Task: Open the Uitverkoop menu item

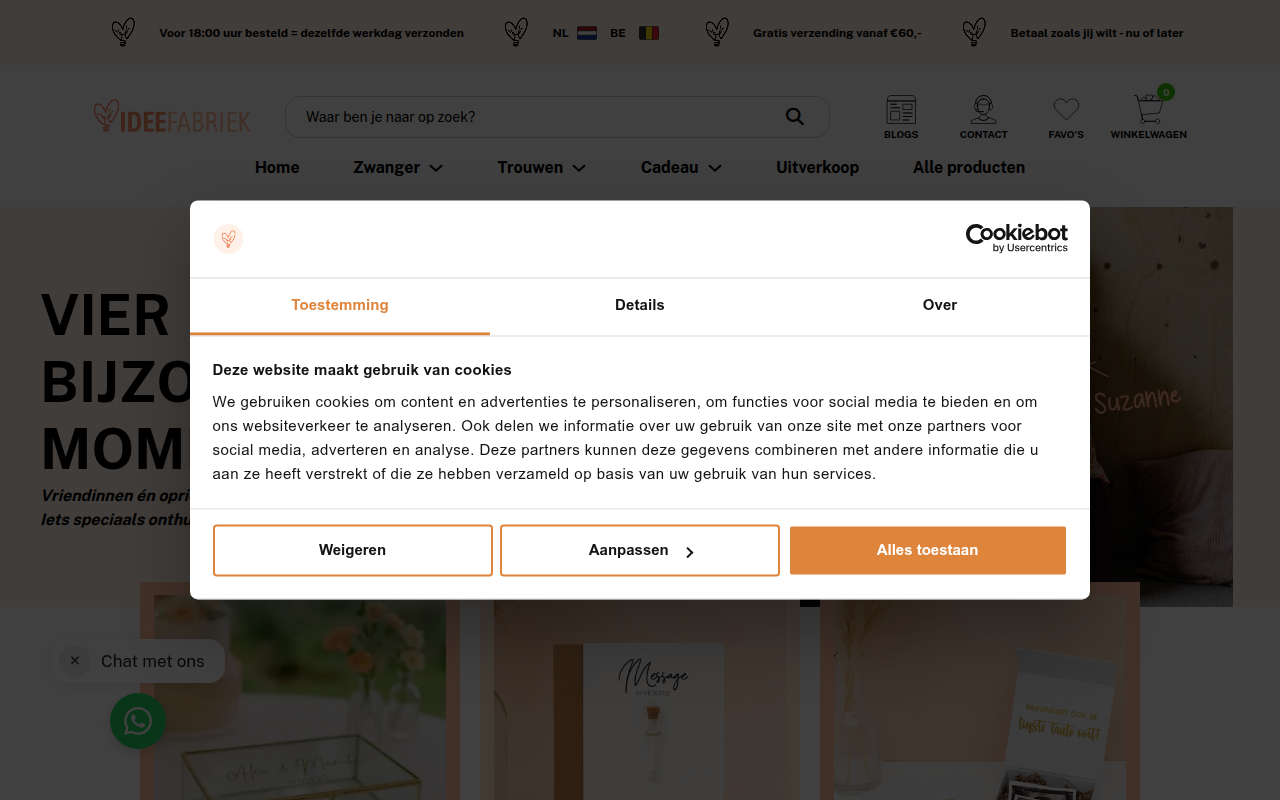Action: pos(817,167)
